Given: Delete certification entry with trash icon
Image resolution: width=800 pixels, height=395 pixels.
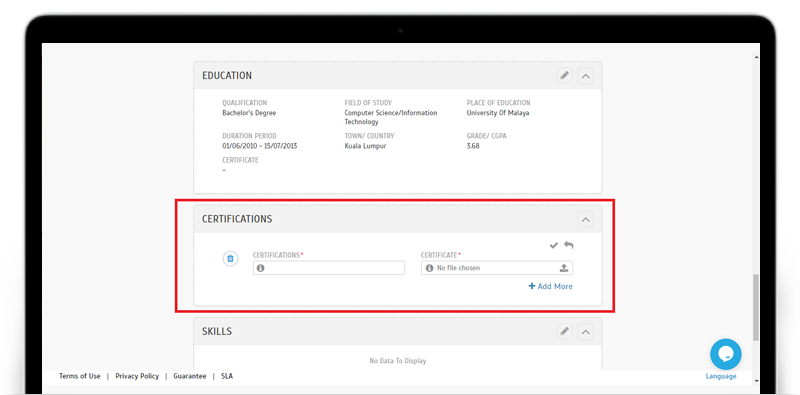Looking at the screenshot, I should tap(230, 259).
